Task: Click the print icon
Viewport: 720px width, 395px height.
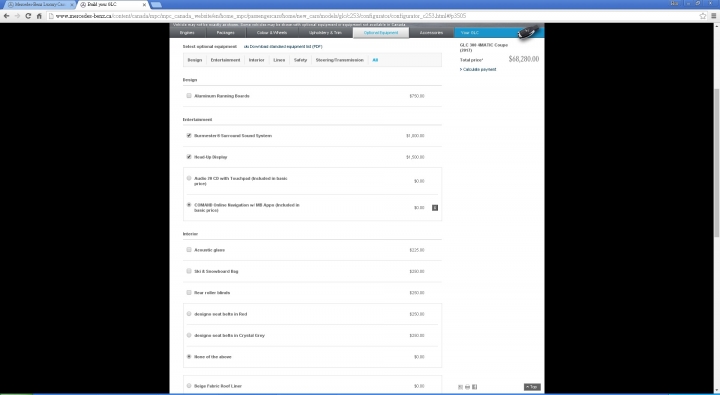Action: [x=467, y=387]
